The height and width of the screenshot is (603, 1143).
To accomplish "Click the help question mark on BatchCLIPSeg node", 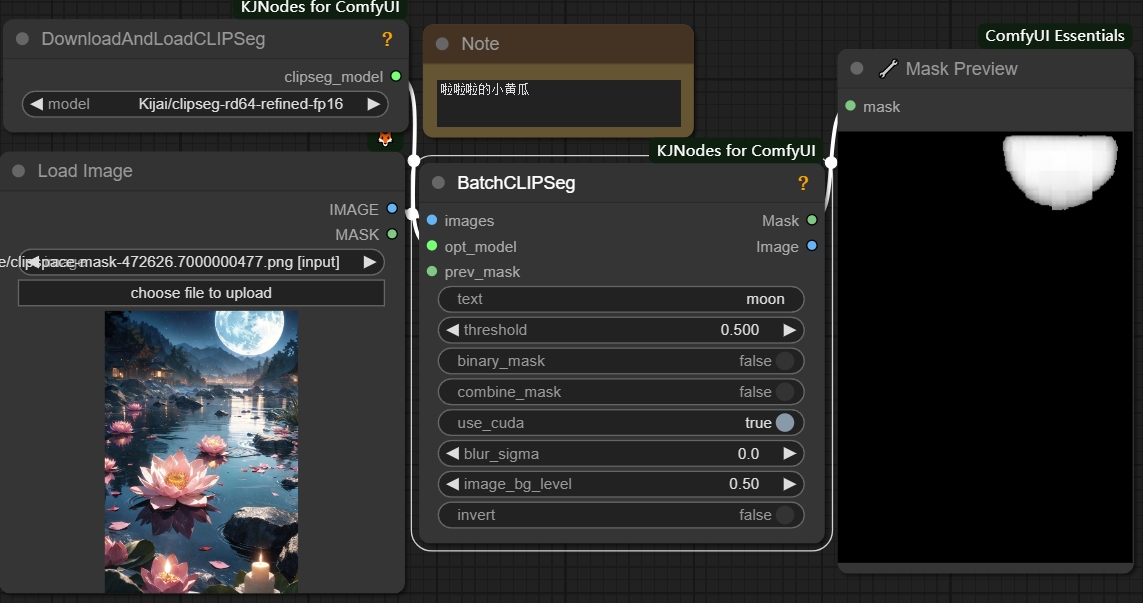I will pos(802,183).
